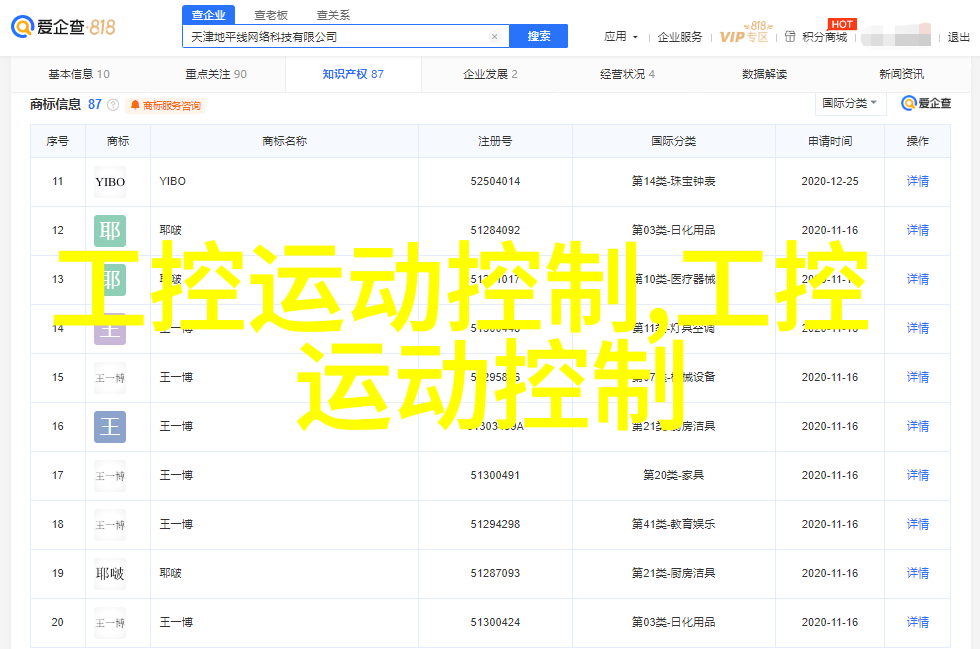
Task: Open the 企业发展 2 tab
Action: (x=490, y=74)
